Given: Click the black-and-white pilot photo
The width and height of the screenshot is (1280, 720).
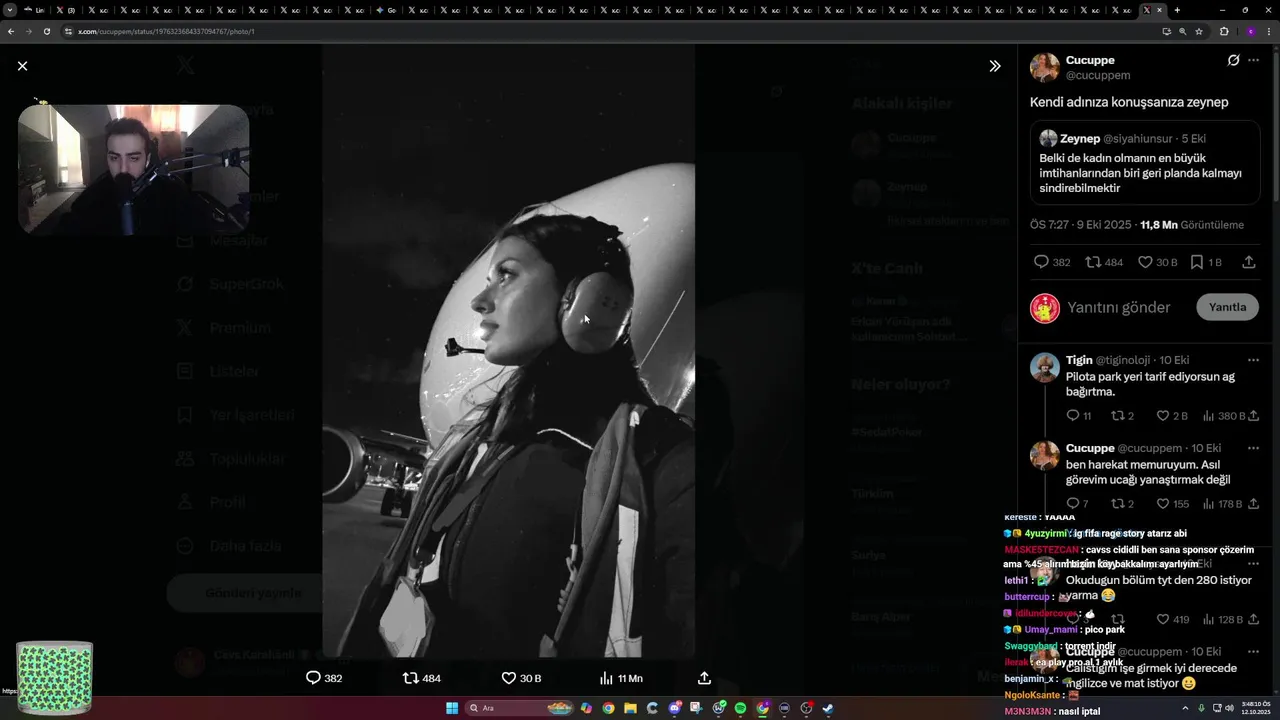Looking at the screenshot, I should click(x=508, y=350).
